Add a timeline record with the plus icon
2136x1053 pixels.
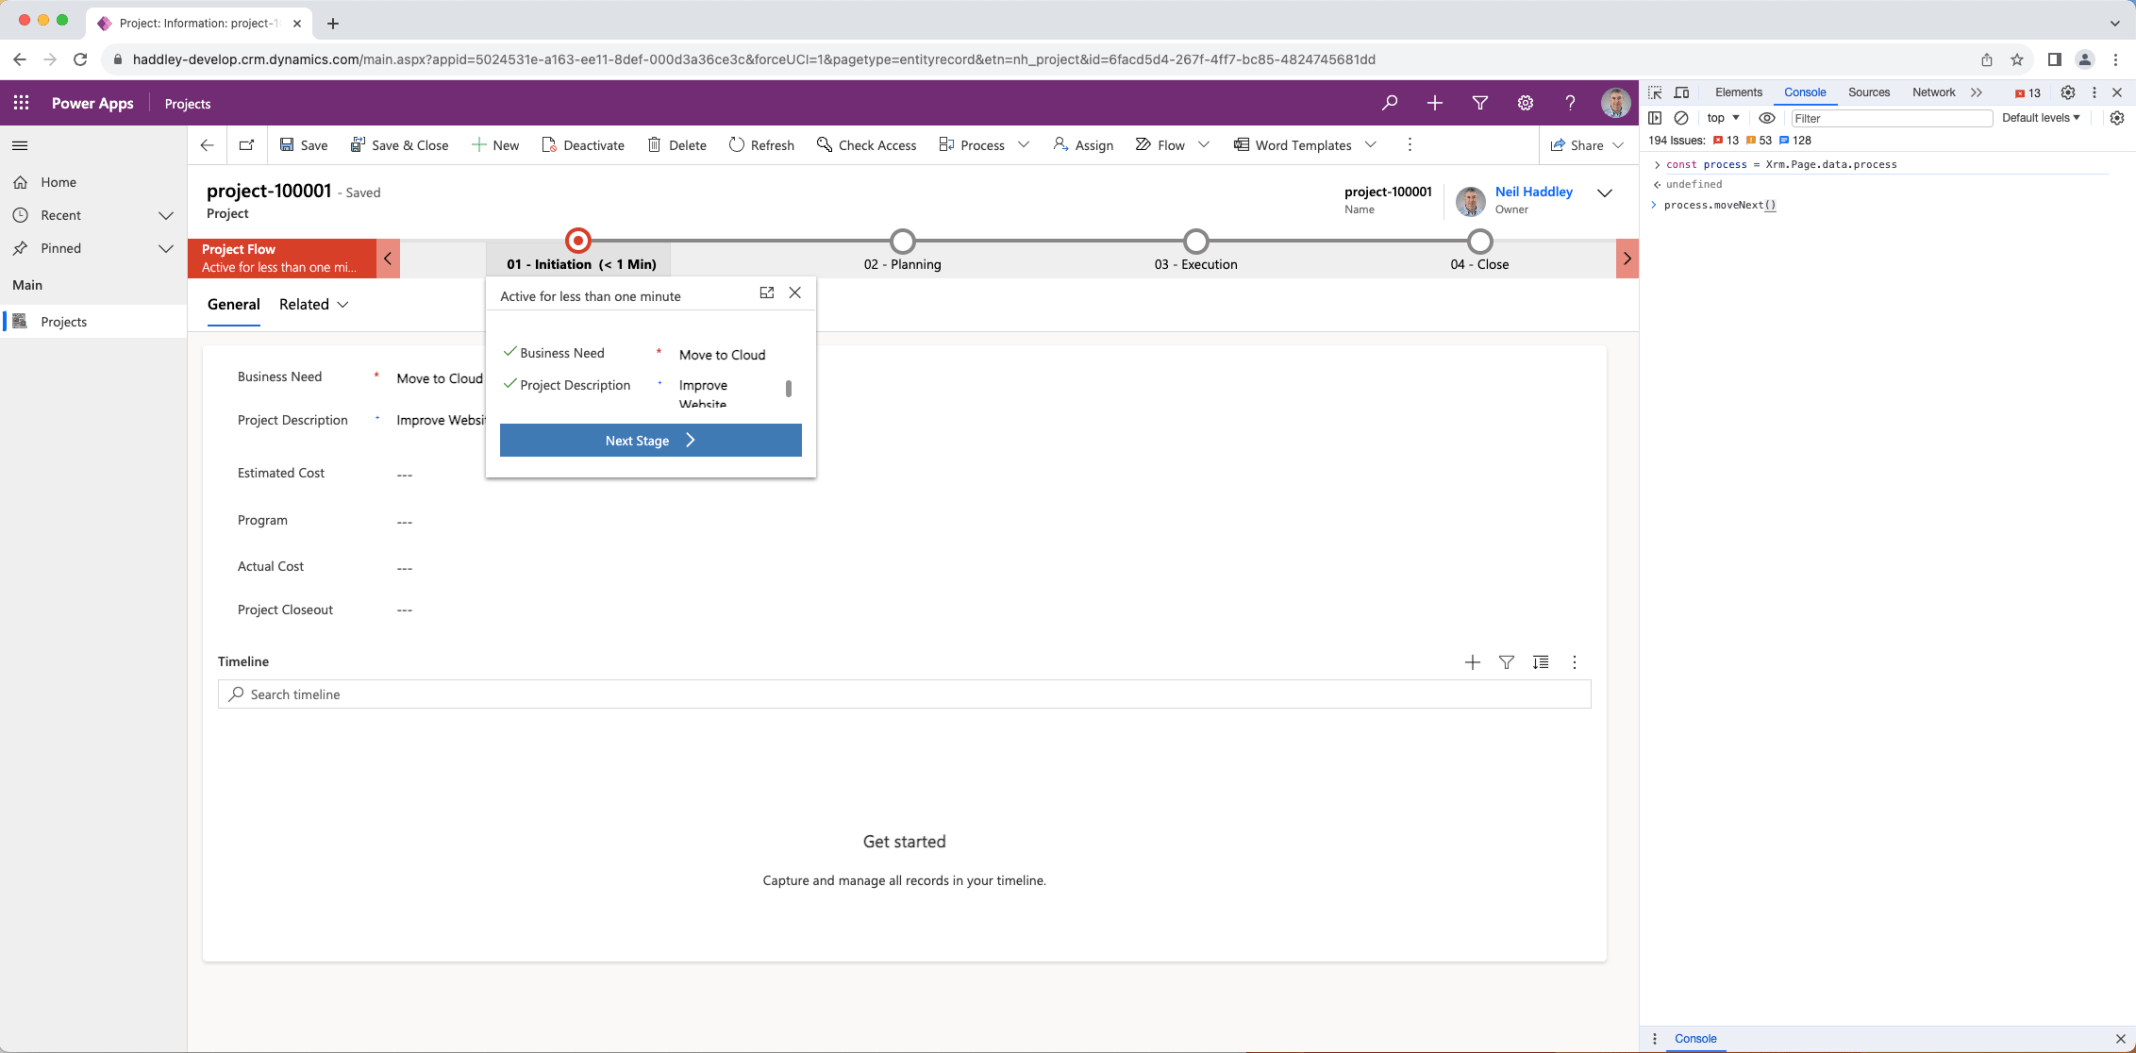coord(1472,662)
